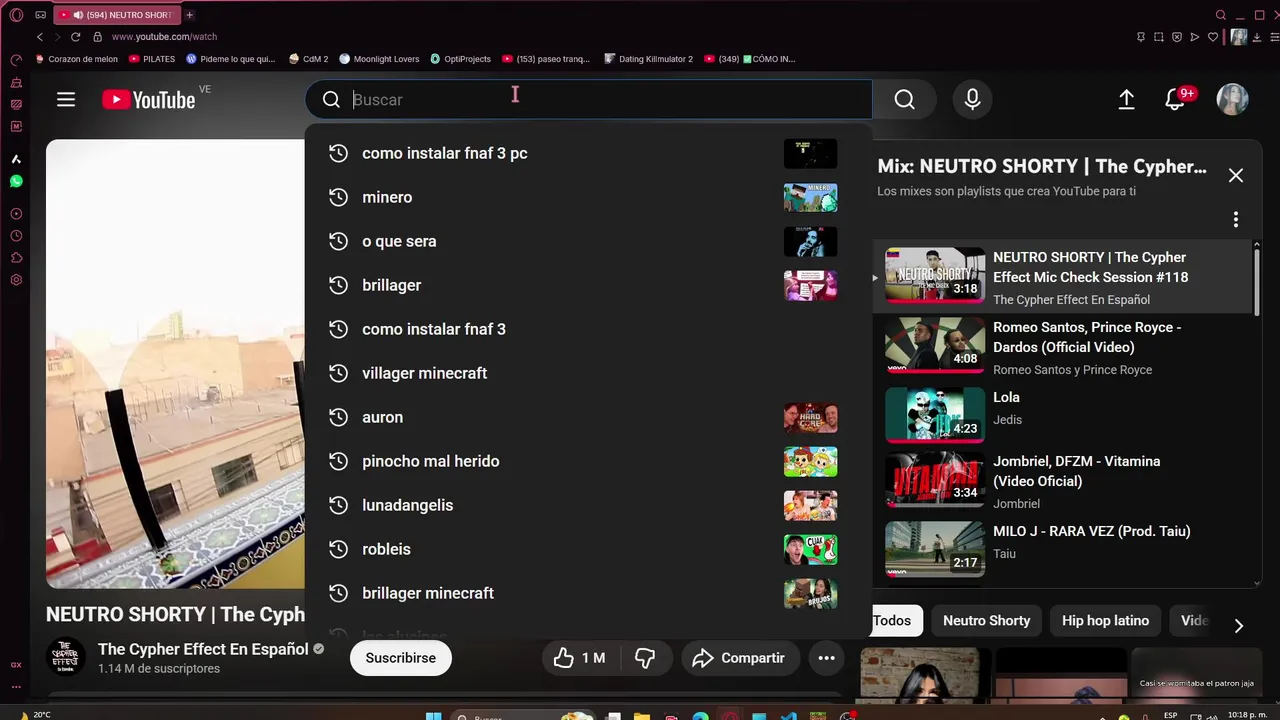
Task: Open a new browser tab
Action: [189, 15]
